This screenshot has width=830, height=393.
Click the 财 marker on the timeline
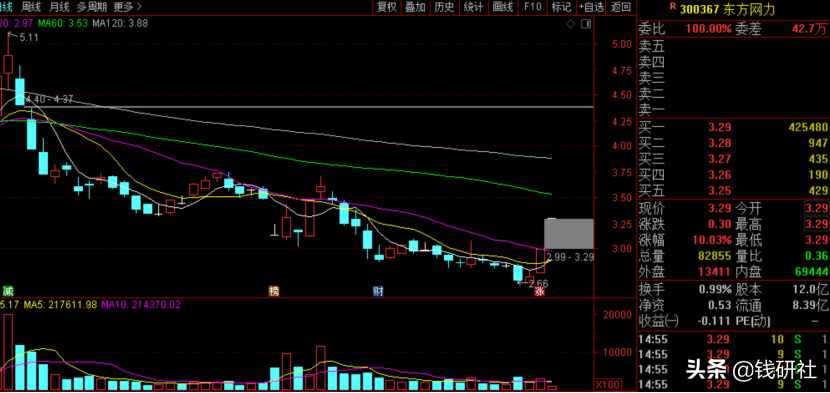pyautogui.click(x=378, y=291)
